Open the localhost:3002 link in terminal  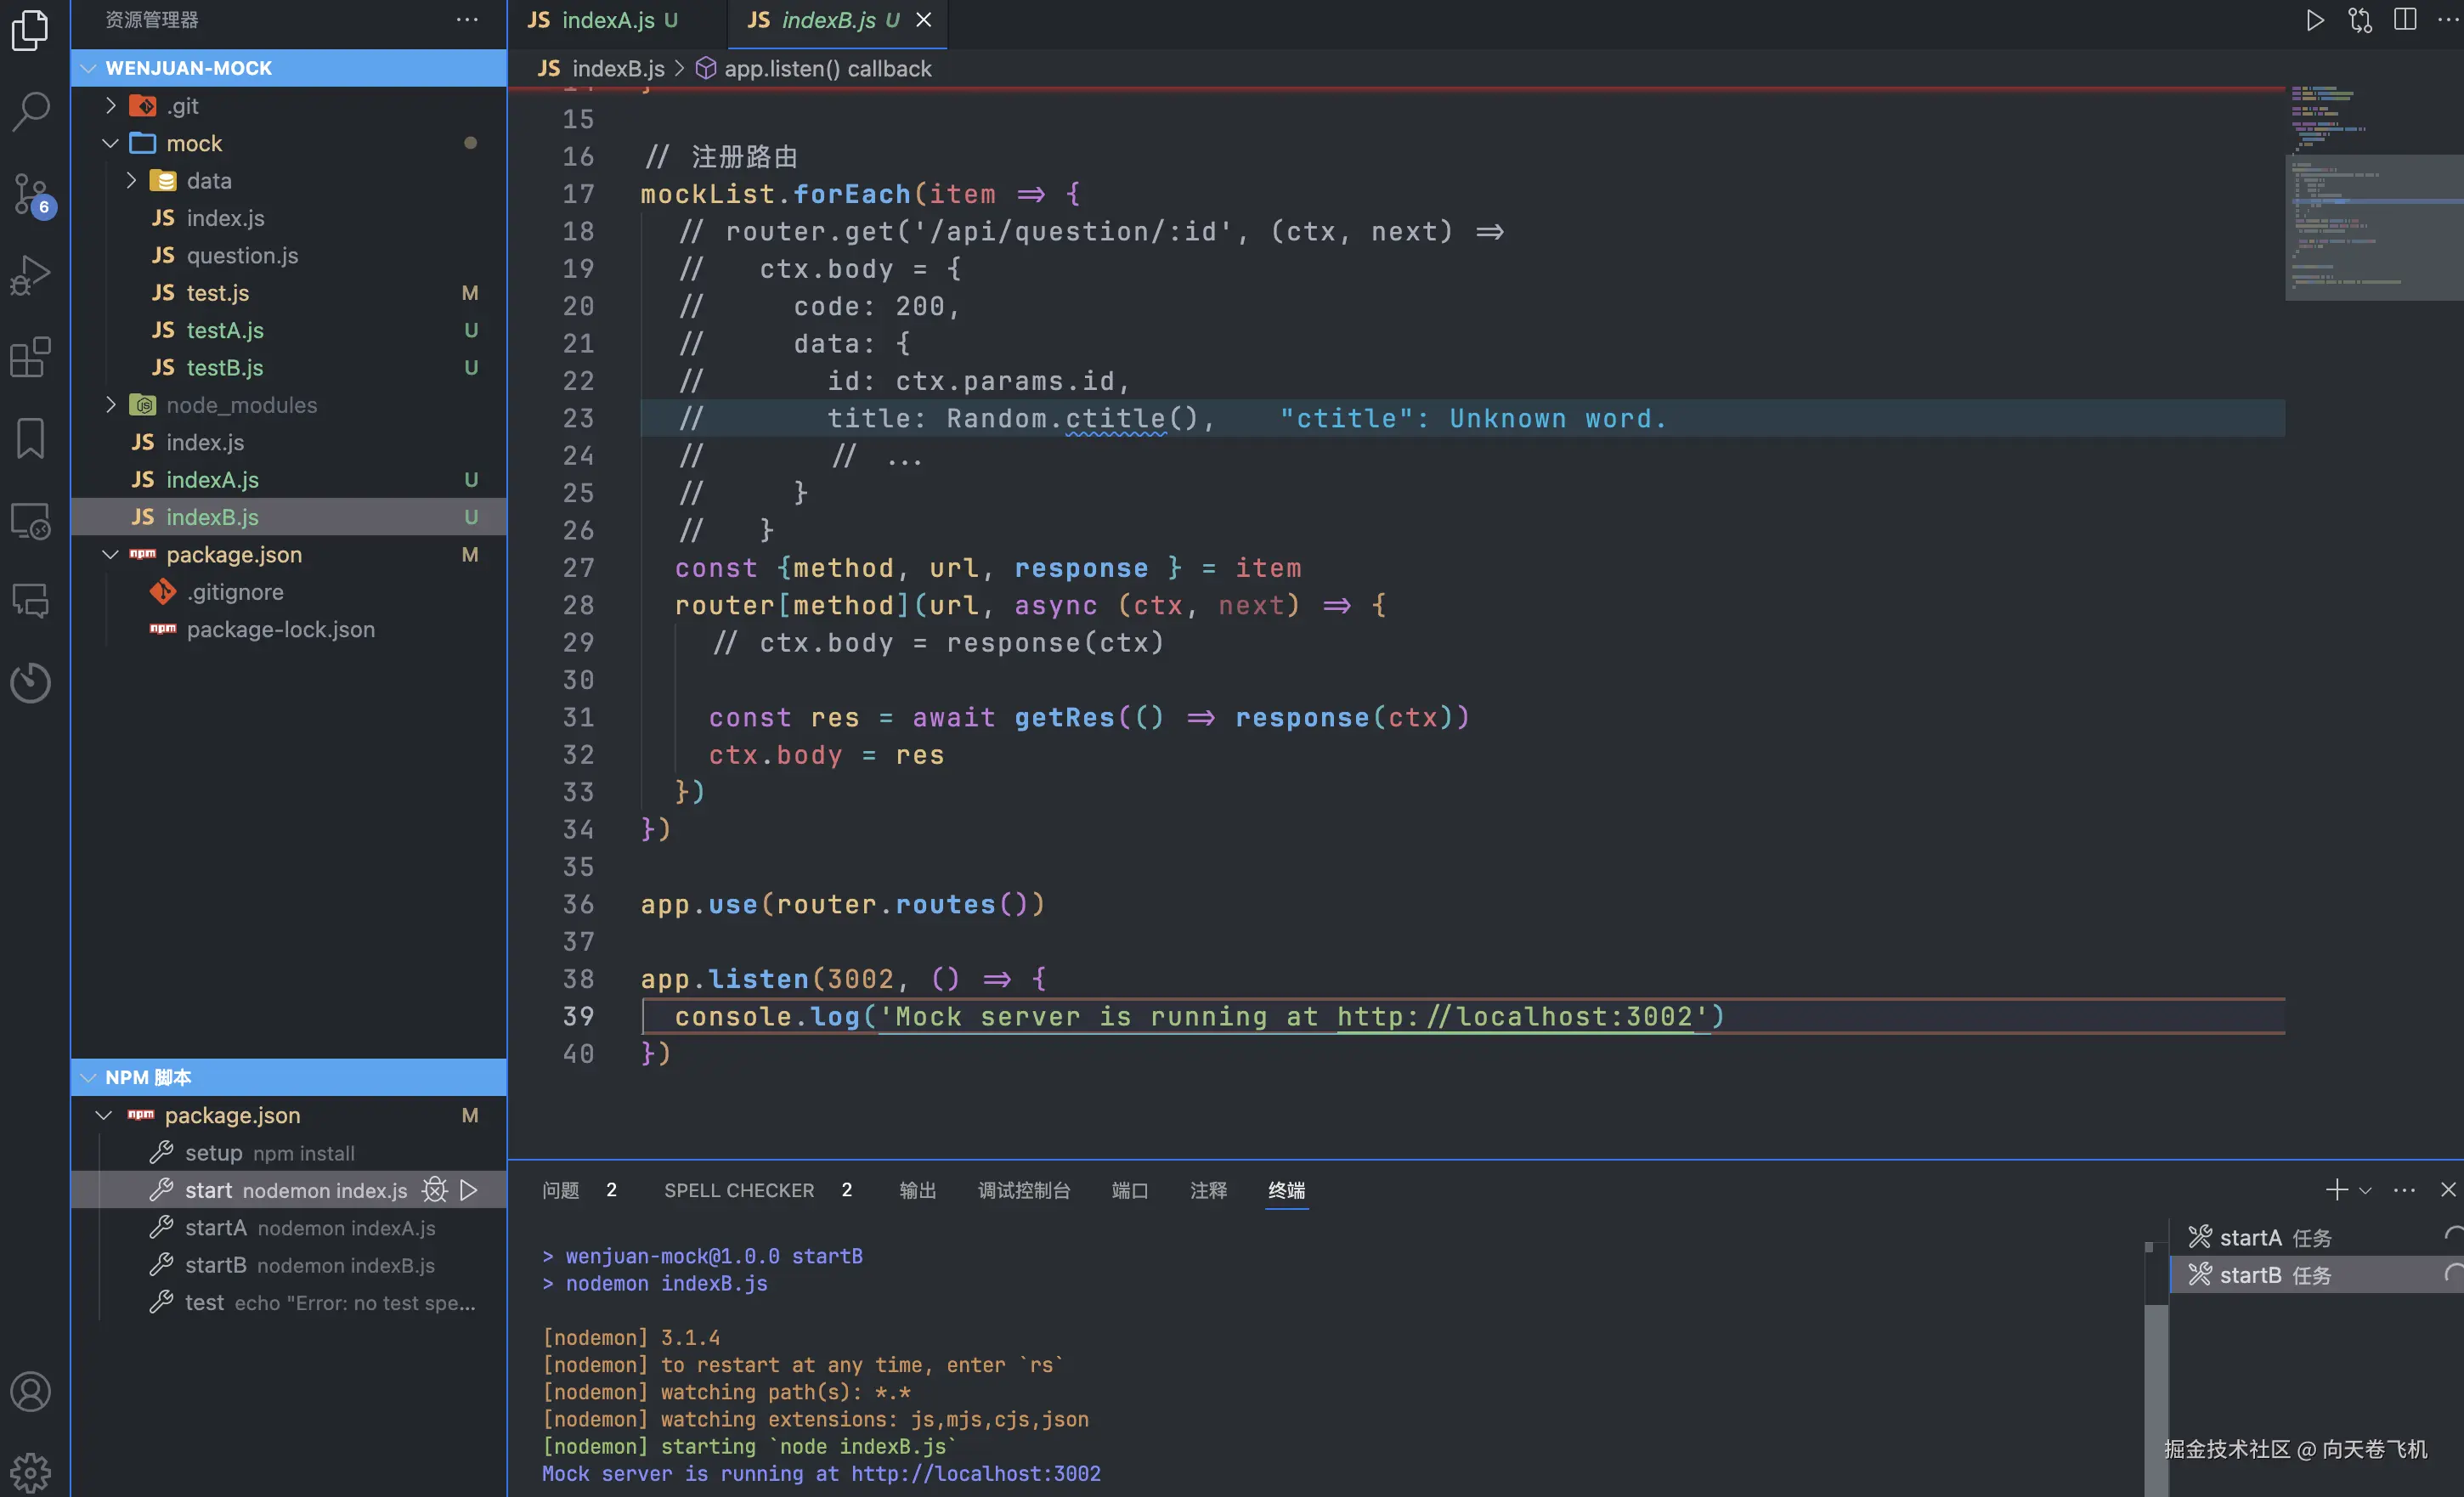(975, 1473)
